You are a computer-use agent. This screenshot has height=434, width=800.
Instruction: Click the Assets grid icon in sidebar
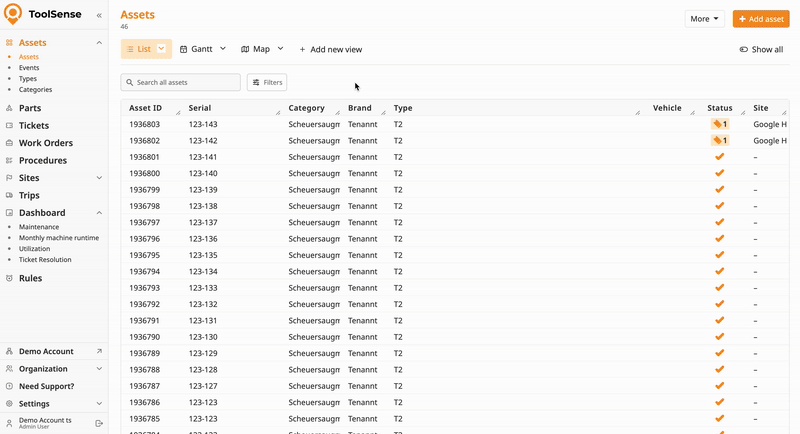pyautogui.click(x=9, y=42)
